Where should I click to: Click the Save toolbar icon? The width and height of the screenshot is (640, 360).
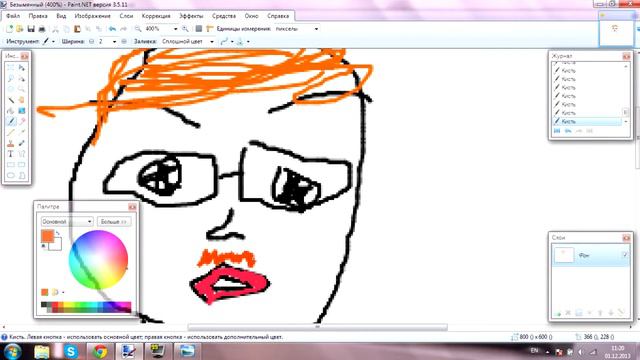coord(31,29)
